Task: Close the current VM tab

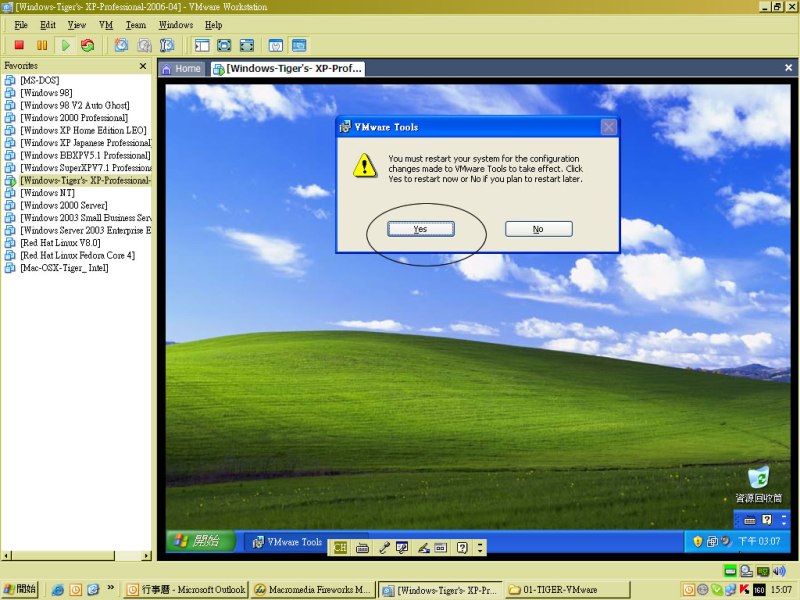Action: pyautogui.click(x=788, y=67)
